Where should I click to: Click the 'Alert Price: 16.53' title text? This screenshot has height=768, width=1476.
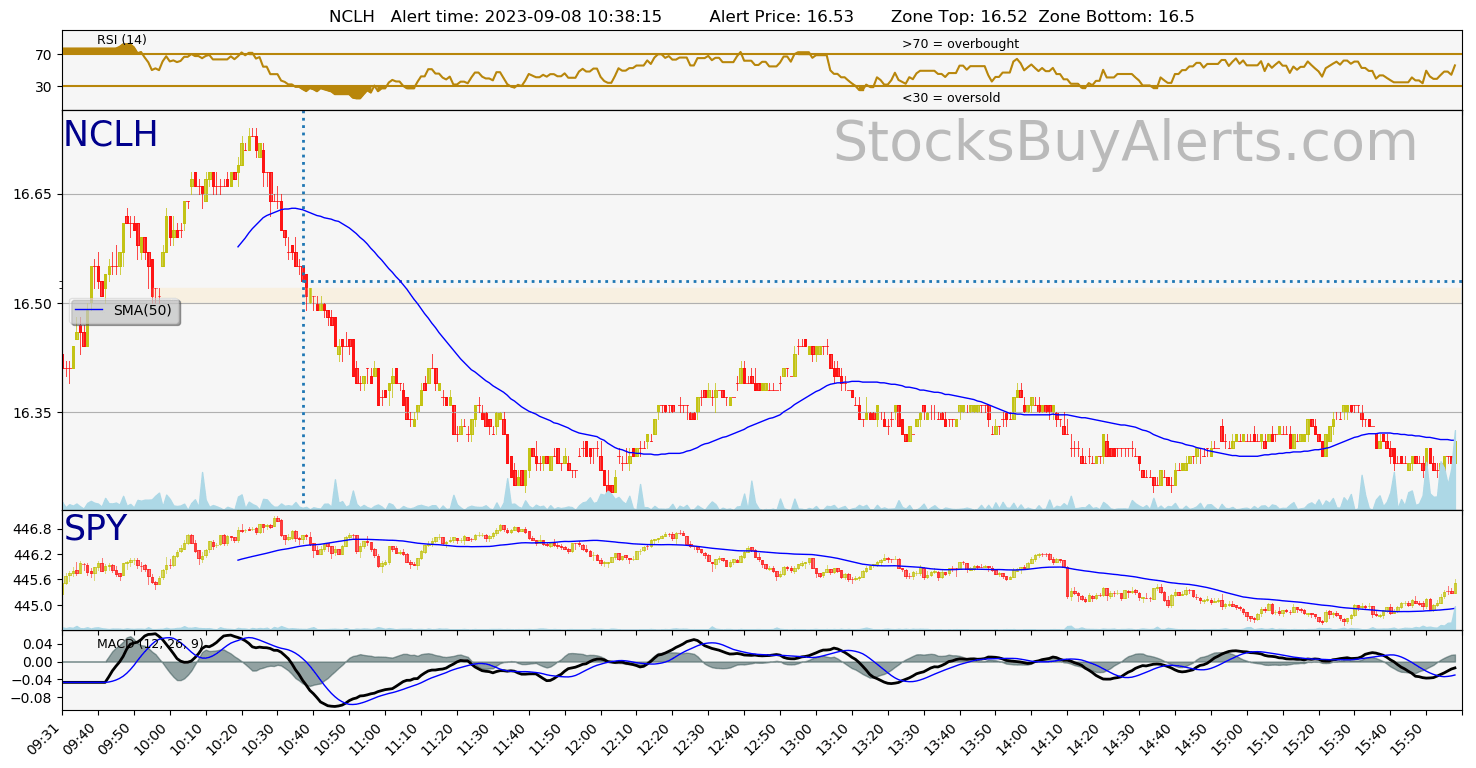click(782, 16)
